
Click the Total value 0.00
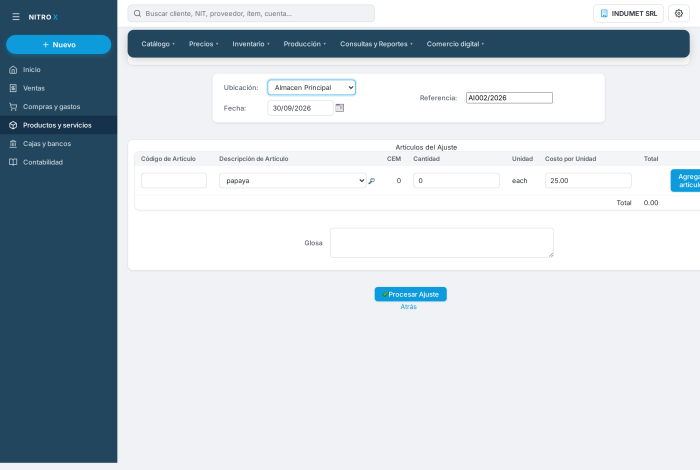pos(651,203)
